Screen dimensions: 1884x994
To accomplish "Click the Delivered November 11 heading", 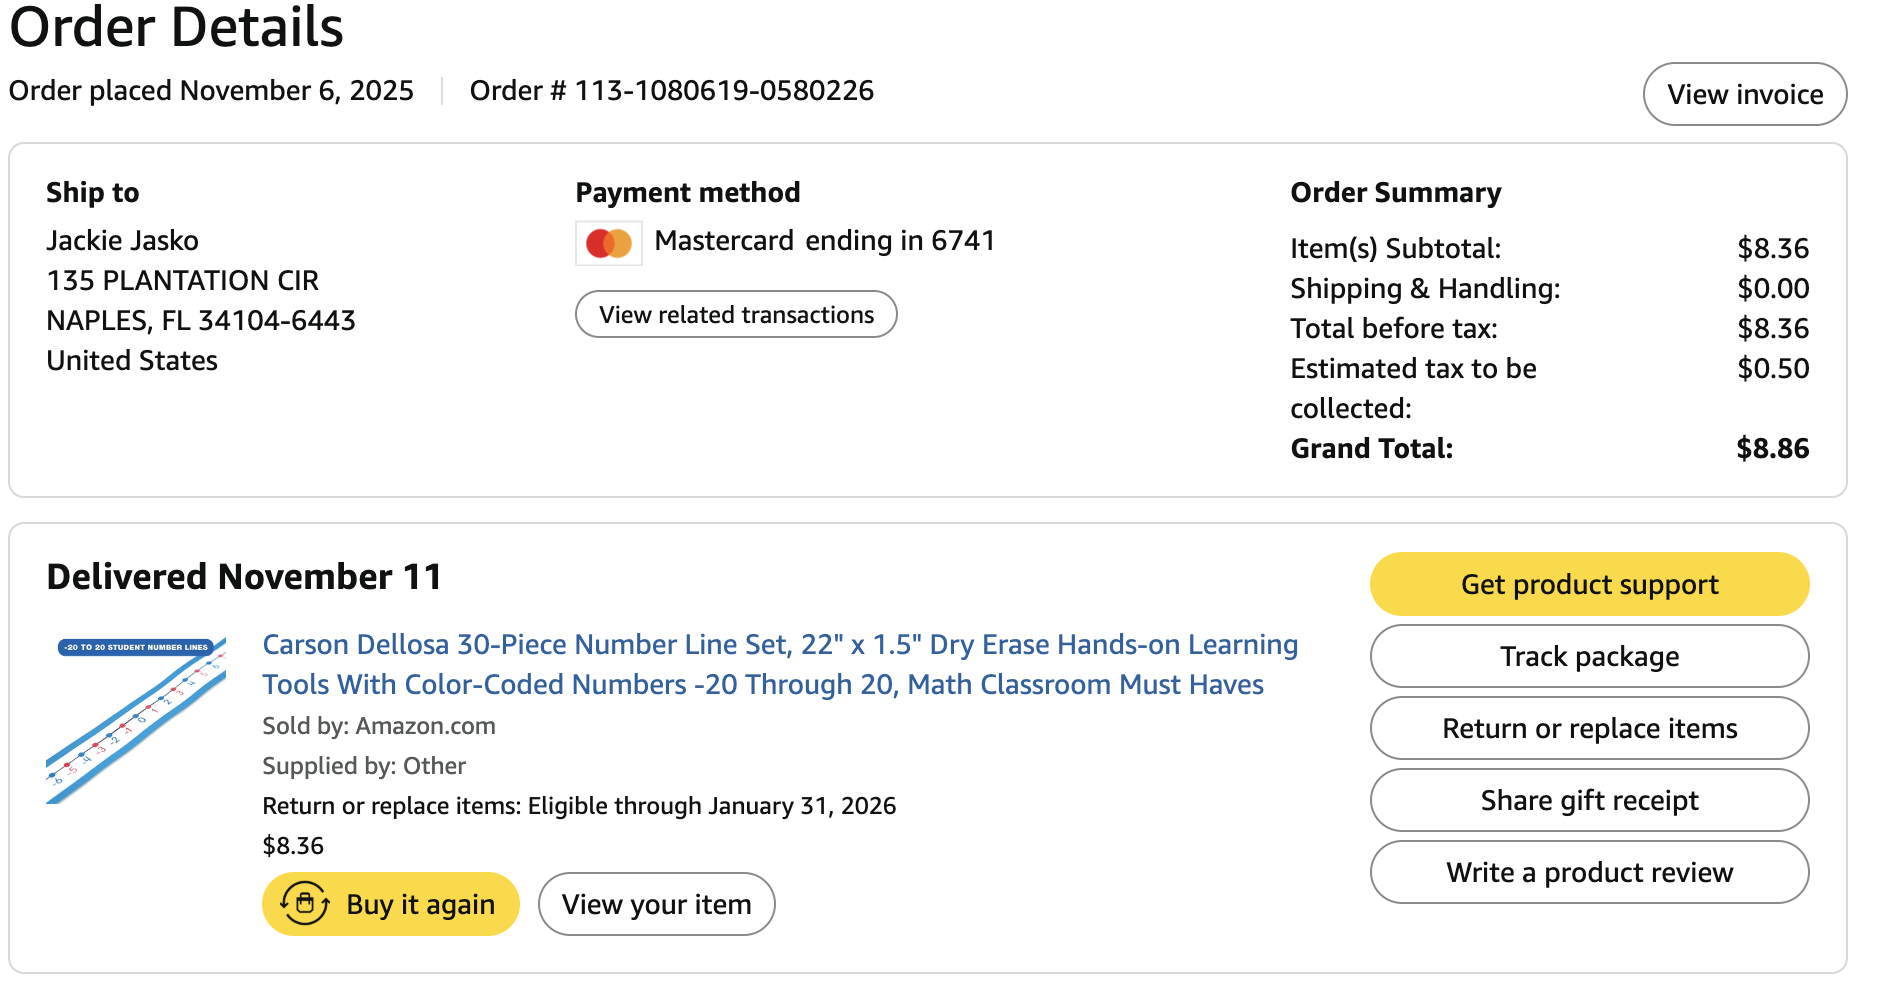I will click(x=244, y=577).
